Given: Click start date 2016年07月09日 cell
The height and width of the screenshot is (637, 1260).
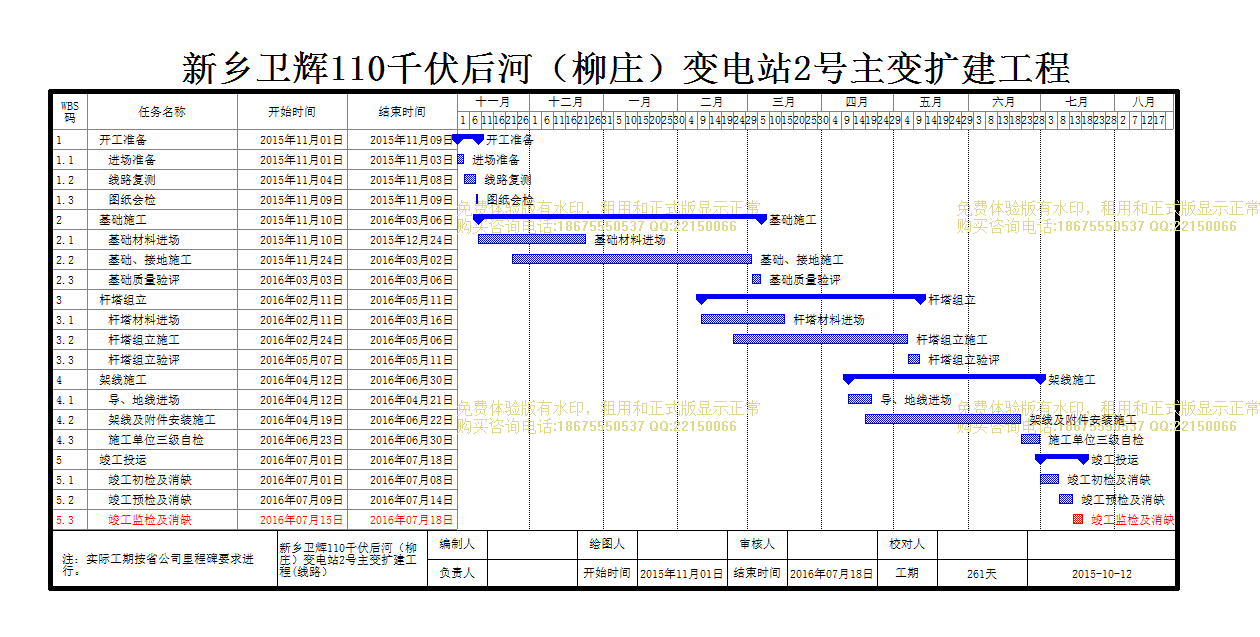Looking at the screenshot, I should click(293, 500).
